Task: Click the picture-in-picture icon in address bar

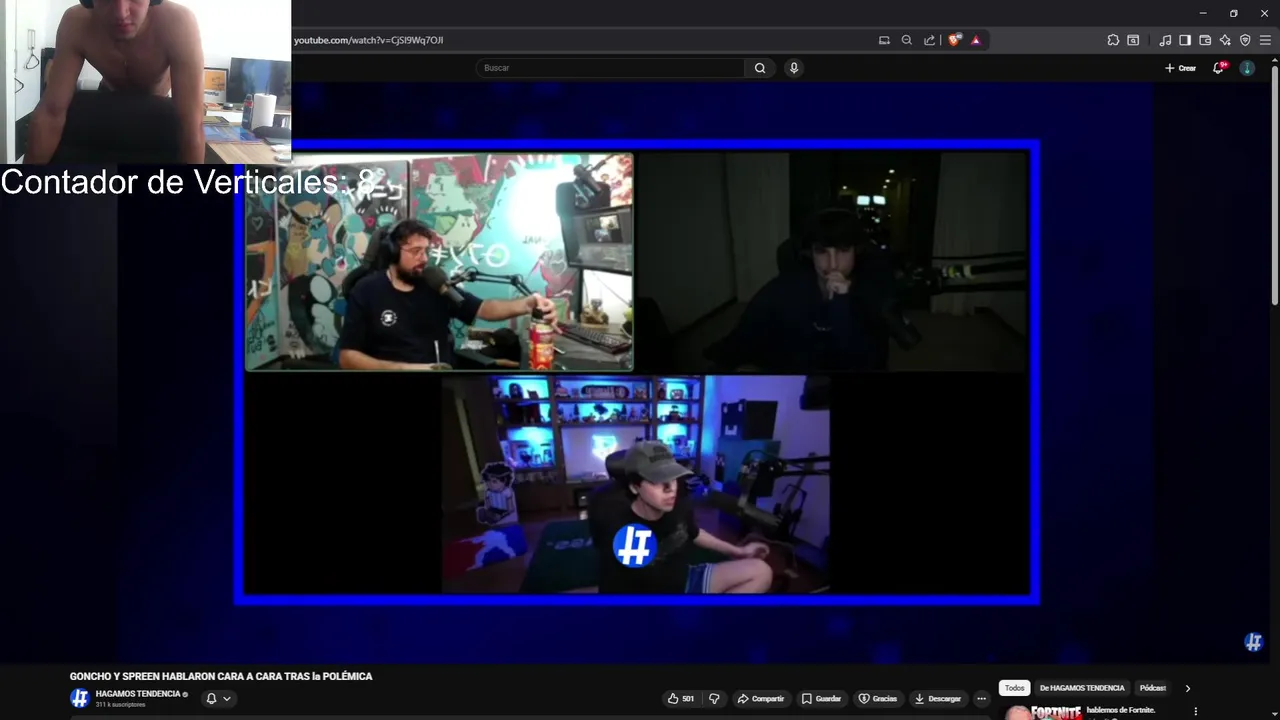Action: tap(884, 40)
